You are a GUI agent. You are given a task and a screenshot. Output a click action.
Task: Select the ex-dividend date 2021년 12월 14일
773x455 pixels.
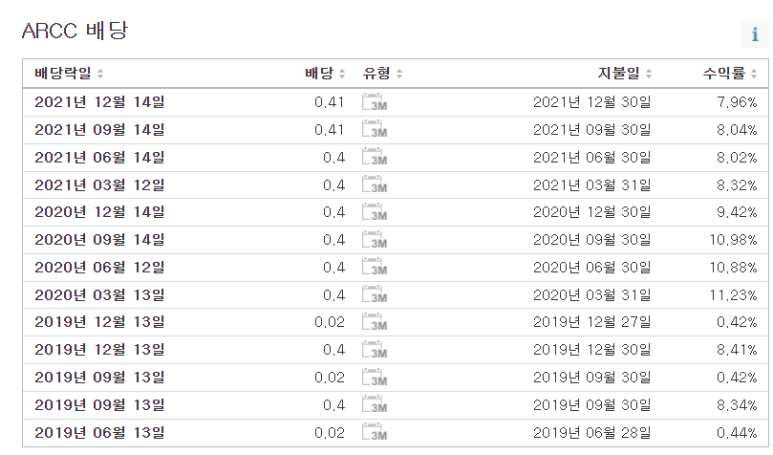click(100, 102)
